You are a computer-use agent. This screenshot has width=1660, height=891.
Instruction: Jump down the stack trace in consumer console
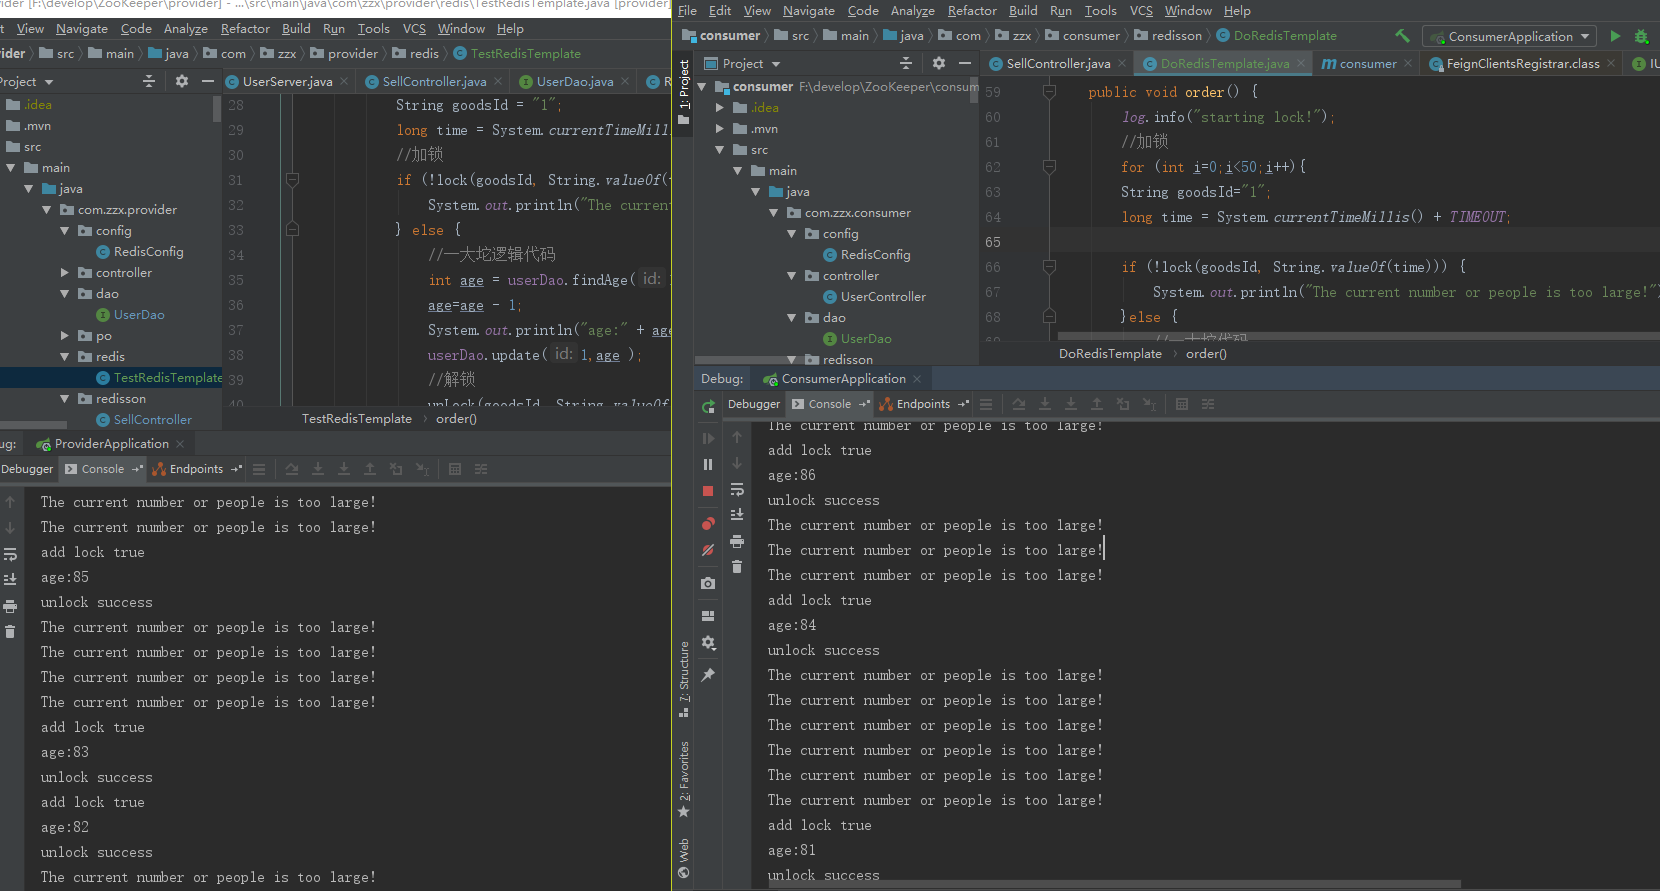[x=737, y=463]
